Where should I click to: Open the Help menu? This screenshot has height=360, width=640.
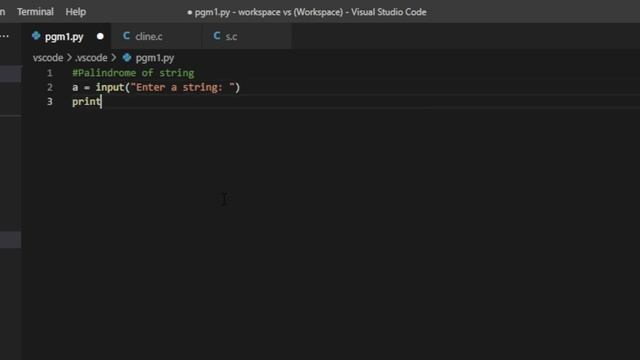[x=76, y=12]
